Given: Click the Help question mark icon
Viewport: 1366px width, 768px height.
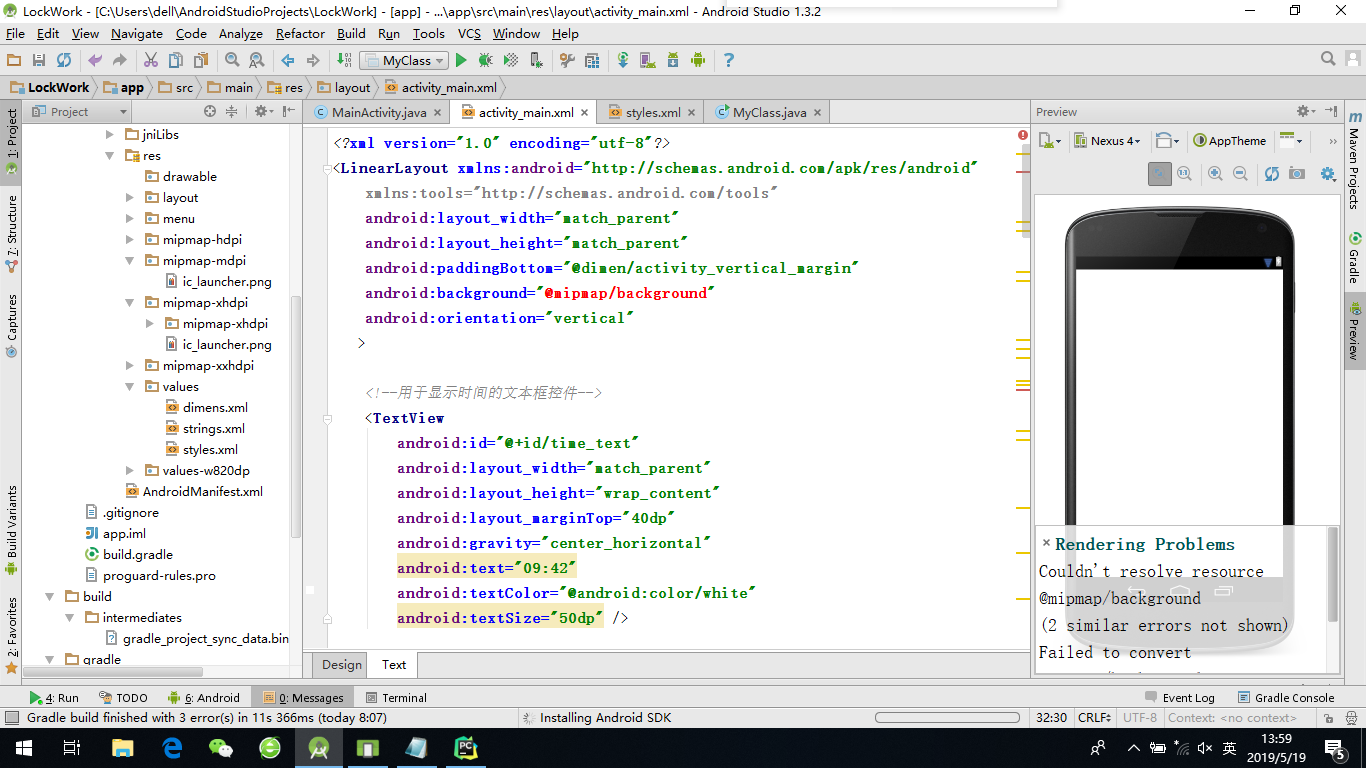Looking at the screenshot, I should 729,61.
